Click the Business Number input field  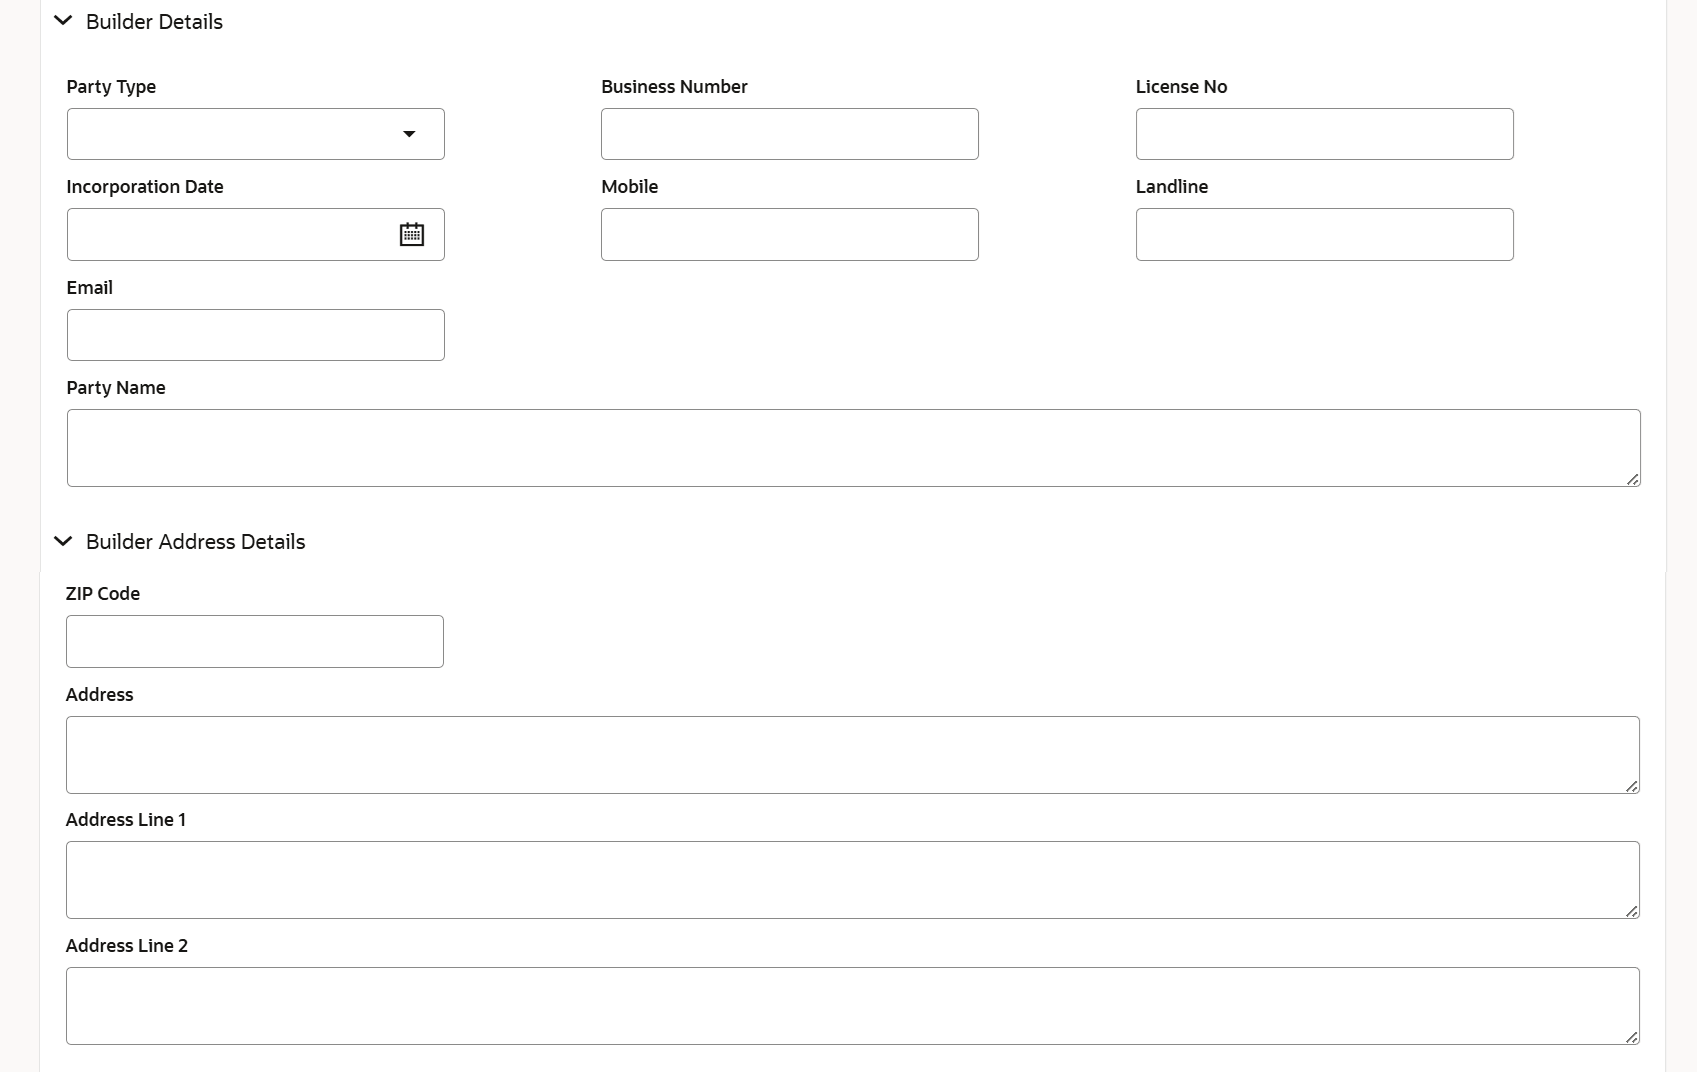click(x=790, y=134)
